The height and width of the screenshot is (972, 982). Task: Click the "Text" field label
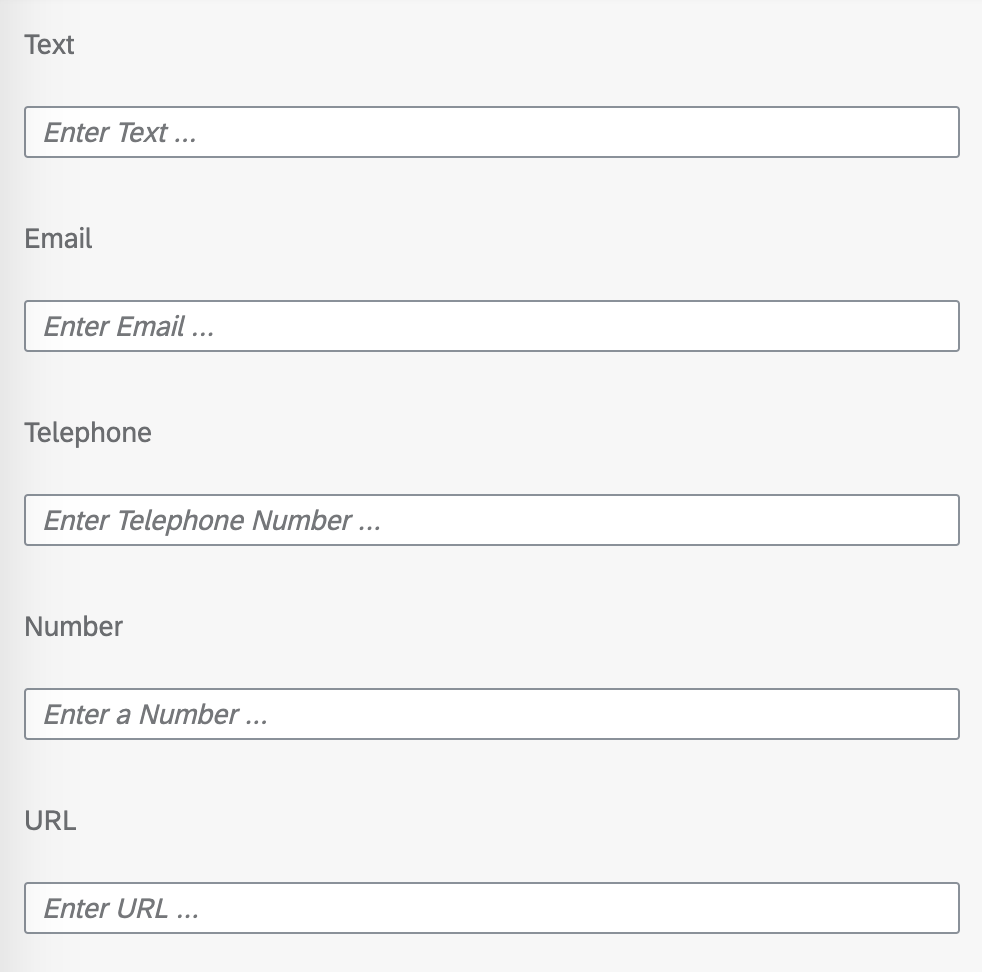tap(49, 45)
